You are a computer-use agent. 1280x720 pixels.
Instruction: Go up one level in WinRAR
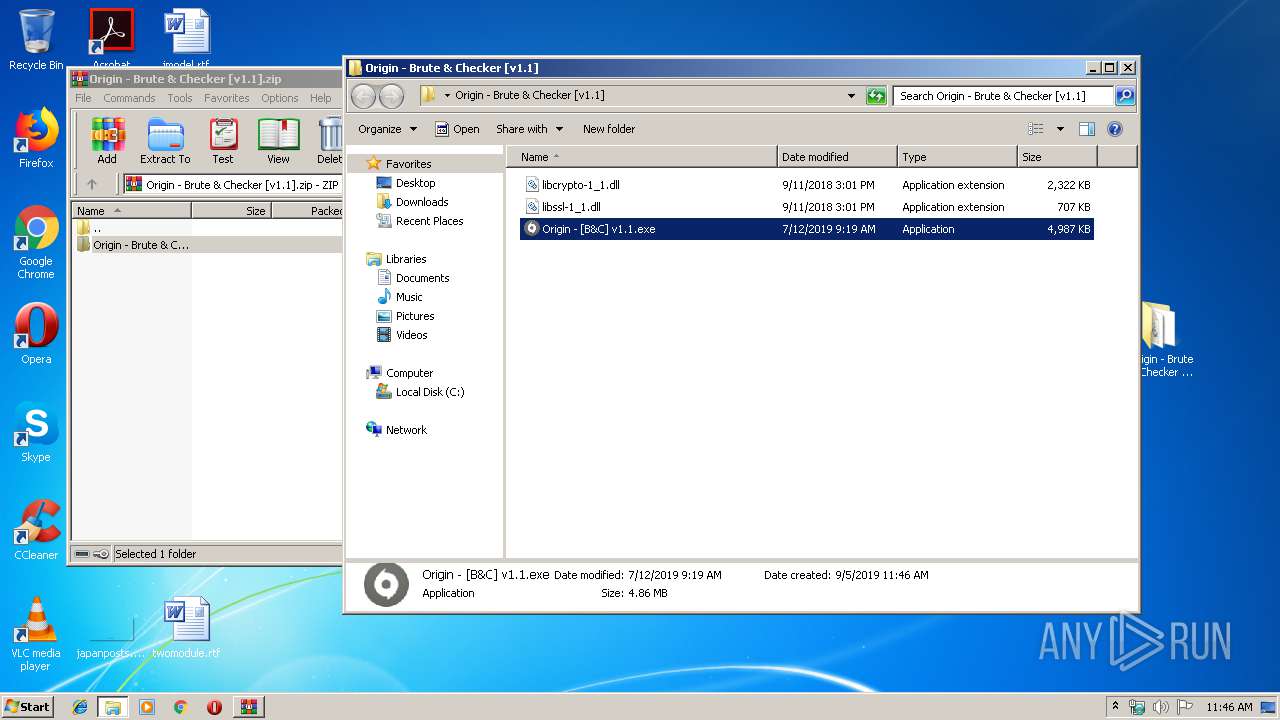pos(92,184)
